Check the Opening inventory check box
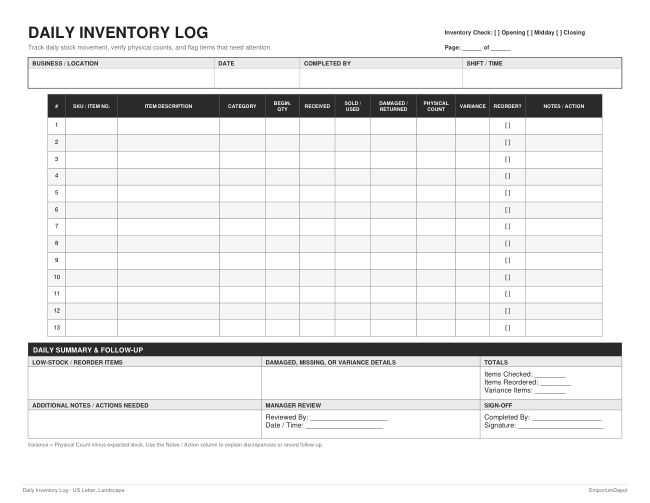This screenshot has width=650, height=503. pyautogui.click(x=497, y=33)
